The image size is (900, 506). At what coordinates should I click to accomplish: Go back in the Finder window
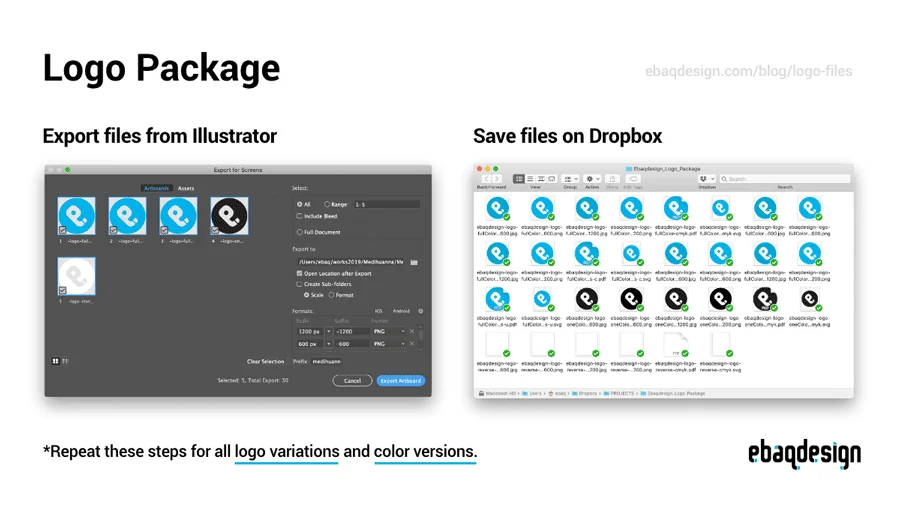coord(486,179)
